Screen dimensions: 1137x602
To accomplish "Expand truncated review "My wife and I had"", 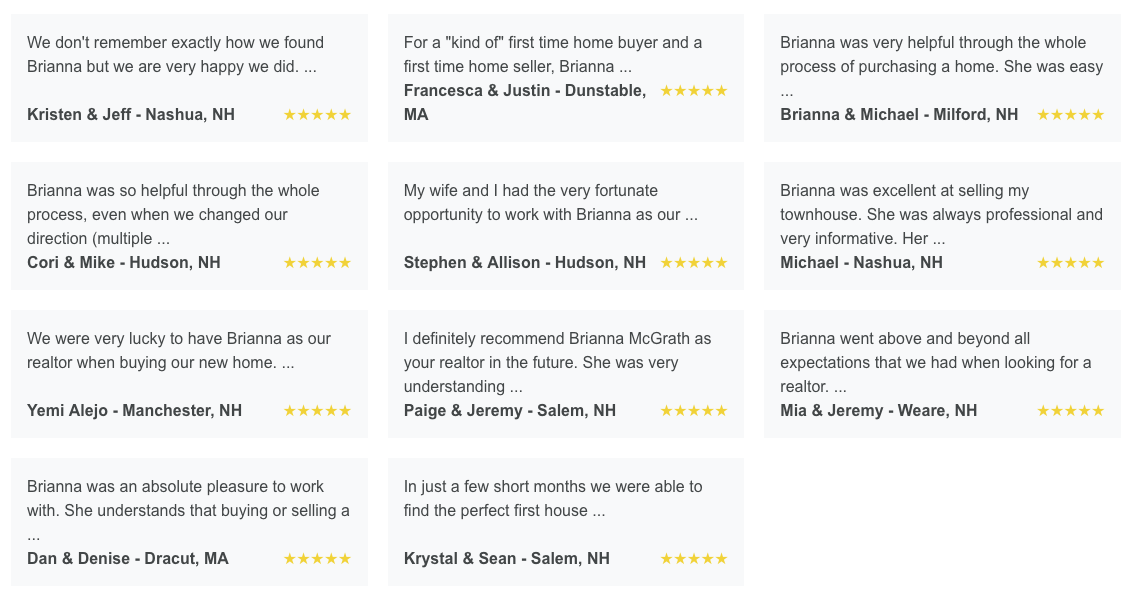I will click(551, 202).
